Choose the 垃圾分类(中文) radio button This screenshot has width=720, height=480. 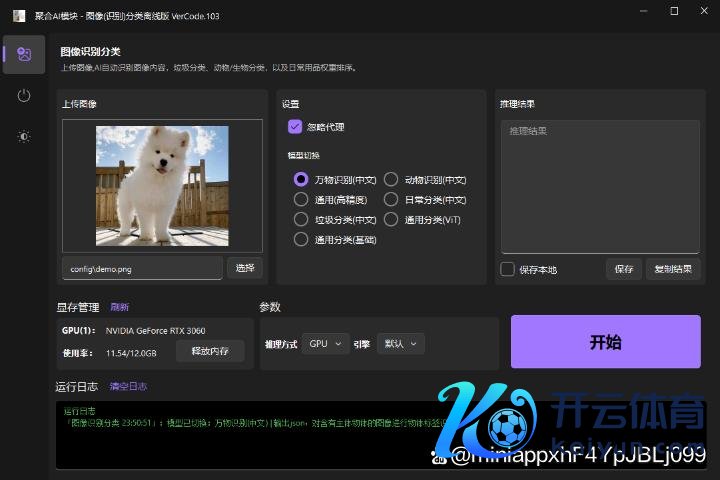pos(301,219)
